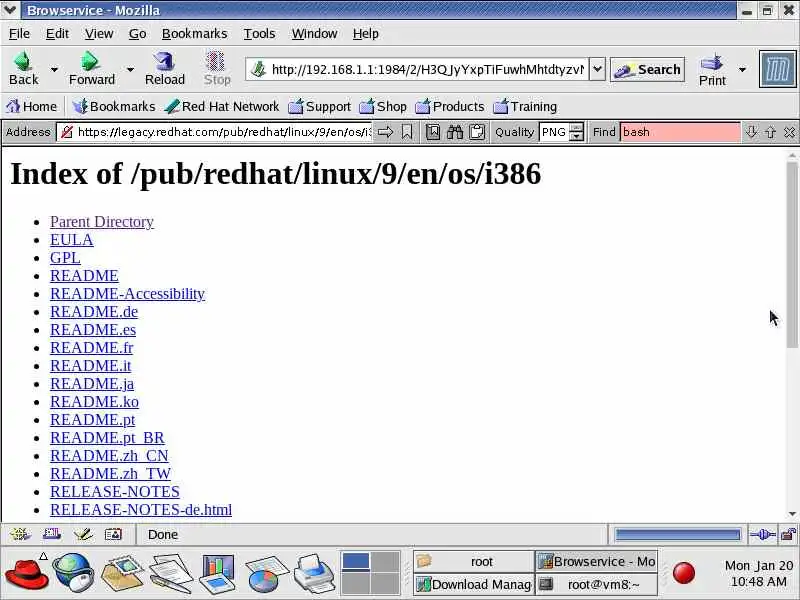Open presentation launcher in panel
The height and width of the screenshot is (600, 800).
pos(218,573)
